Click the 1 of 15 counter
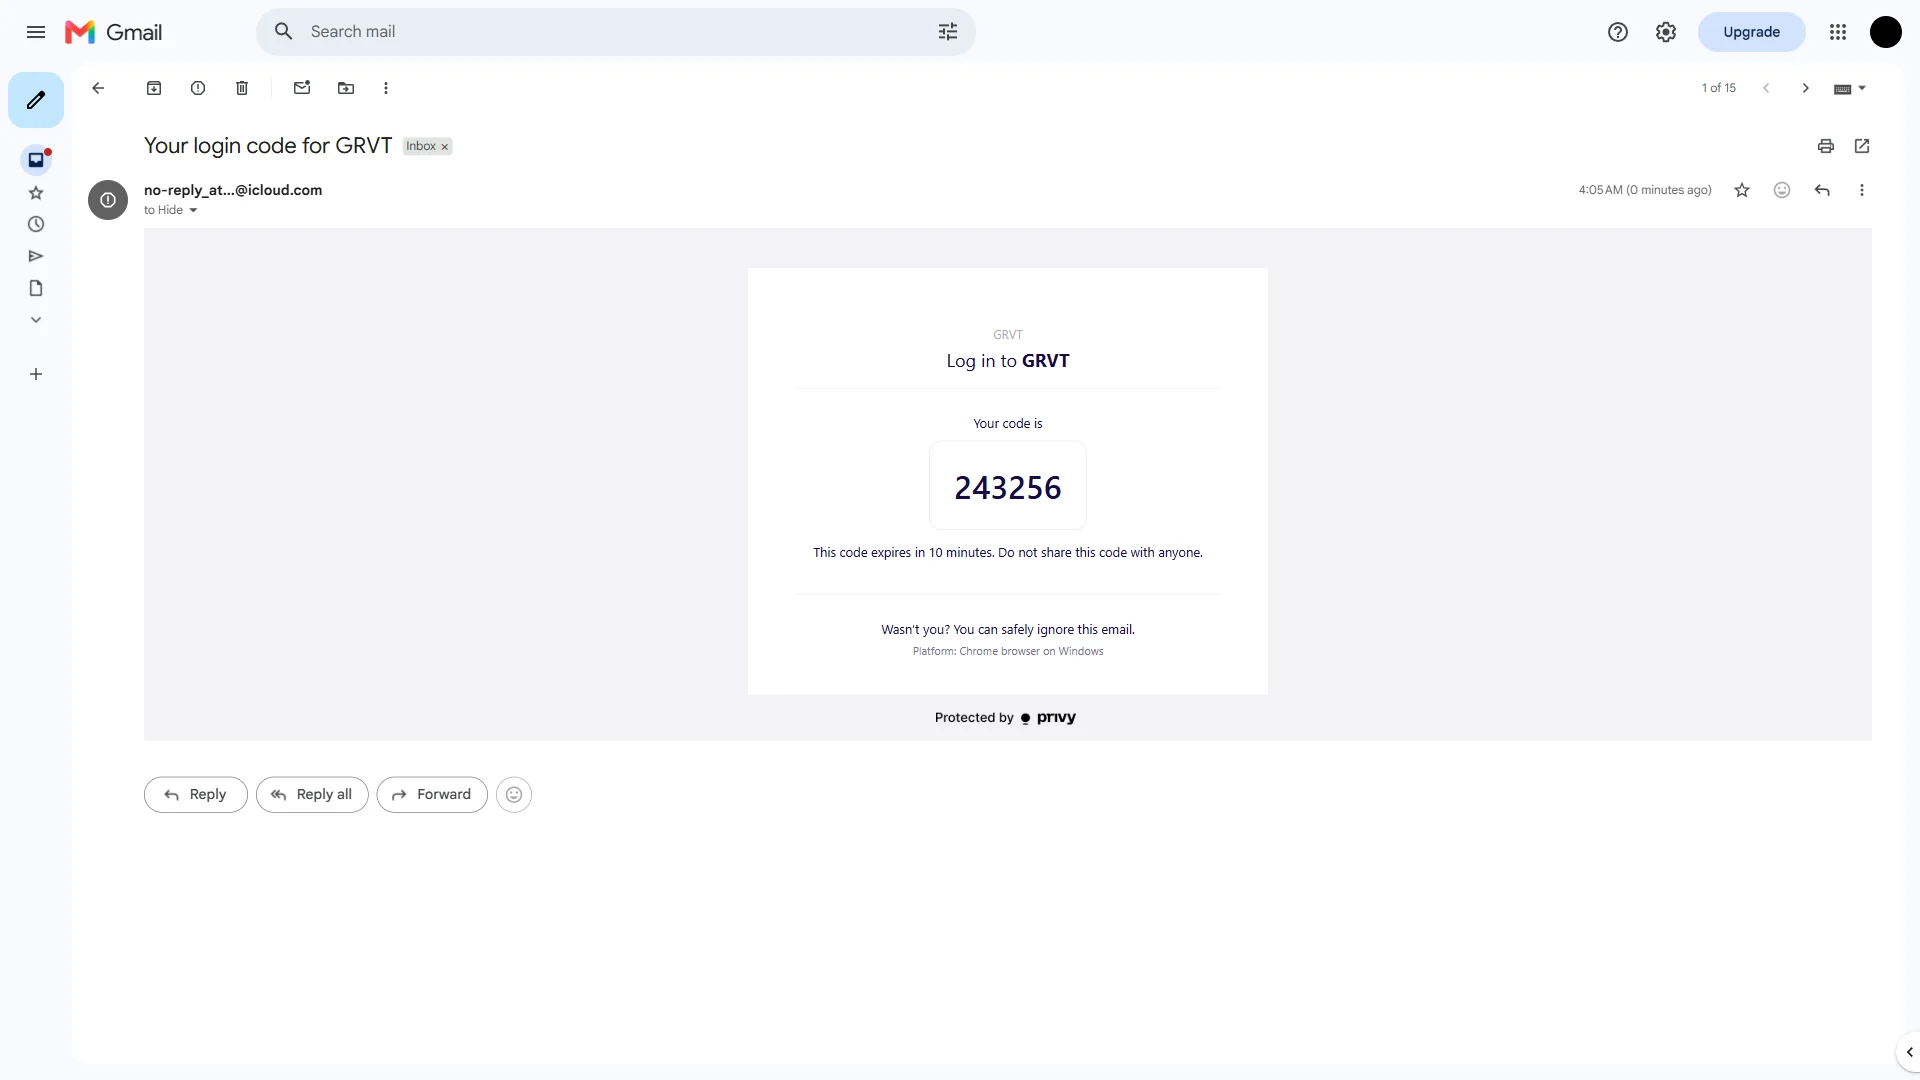 click(x=1719, y=88)
